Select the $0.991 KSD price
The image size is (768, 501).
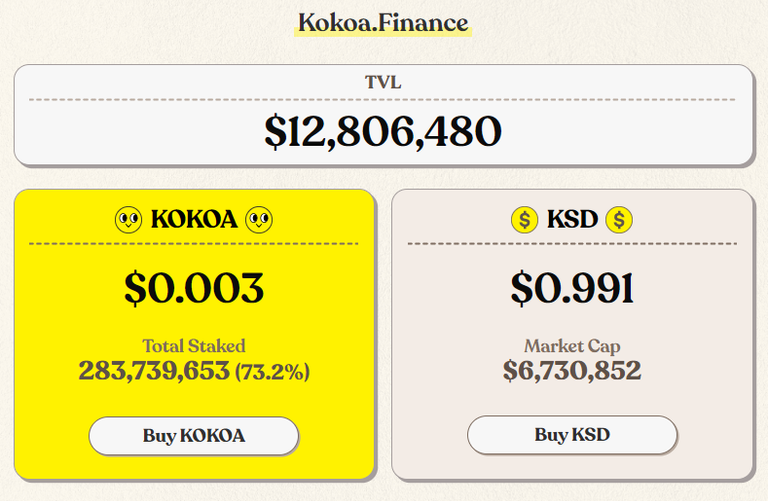[572, 288]
